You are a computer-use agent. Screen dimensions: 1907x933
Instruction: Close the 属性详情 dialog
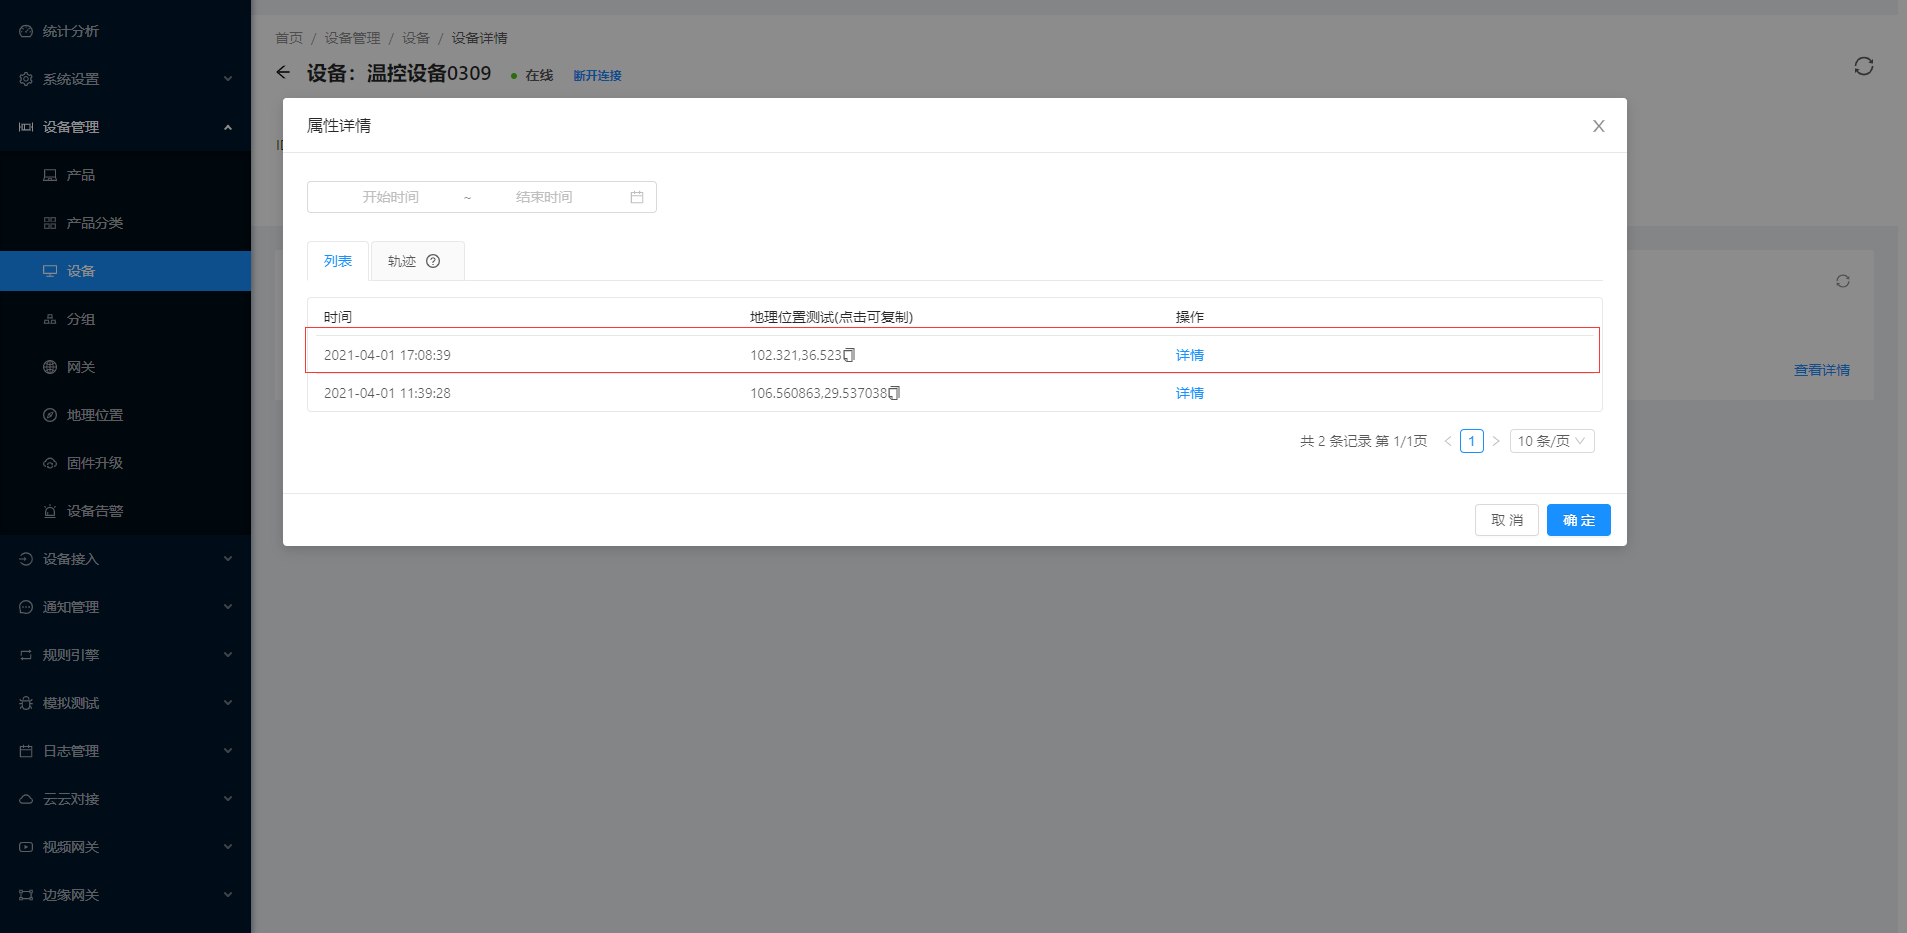(x=1598, y=126)
